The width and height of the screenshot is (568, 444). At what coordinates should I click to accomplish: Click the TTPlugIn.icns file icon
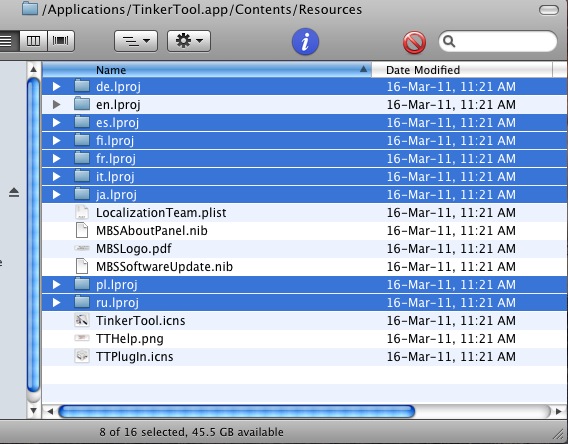82,356
